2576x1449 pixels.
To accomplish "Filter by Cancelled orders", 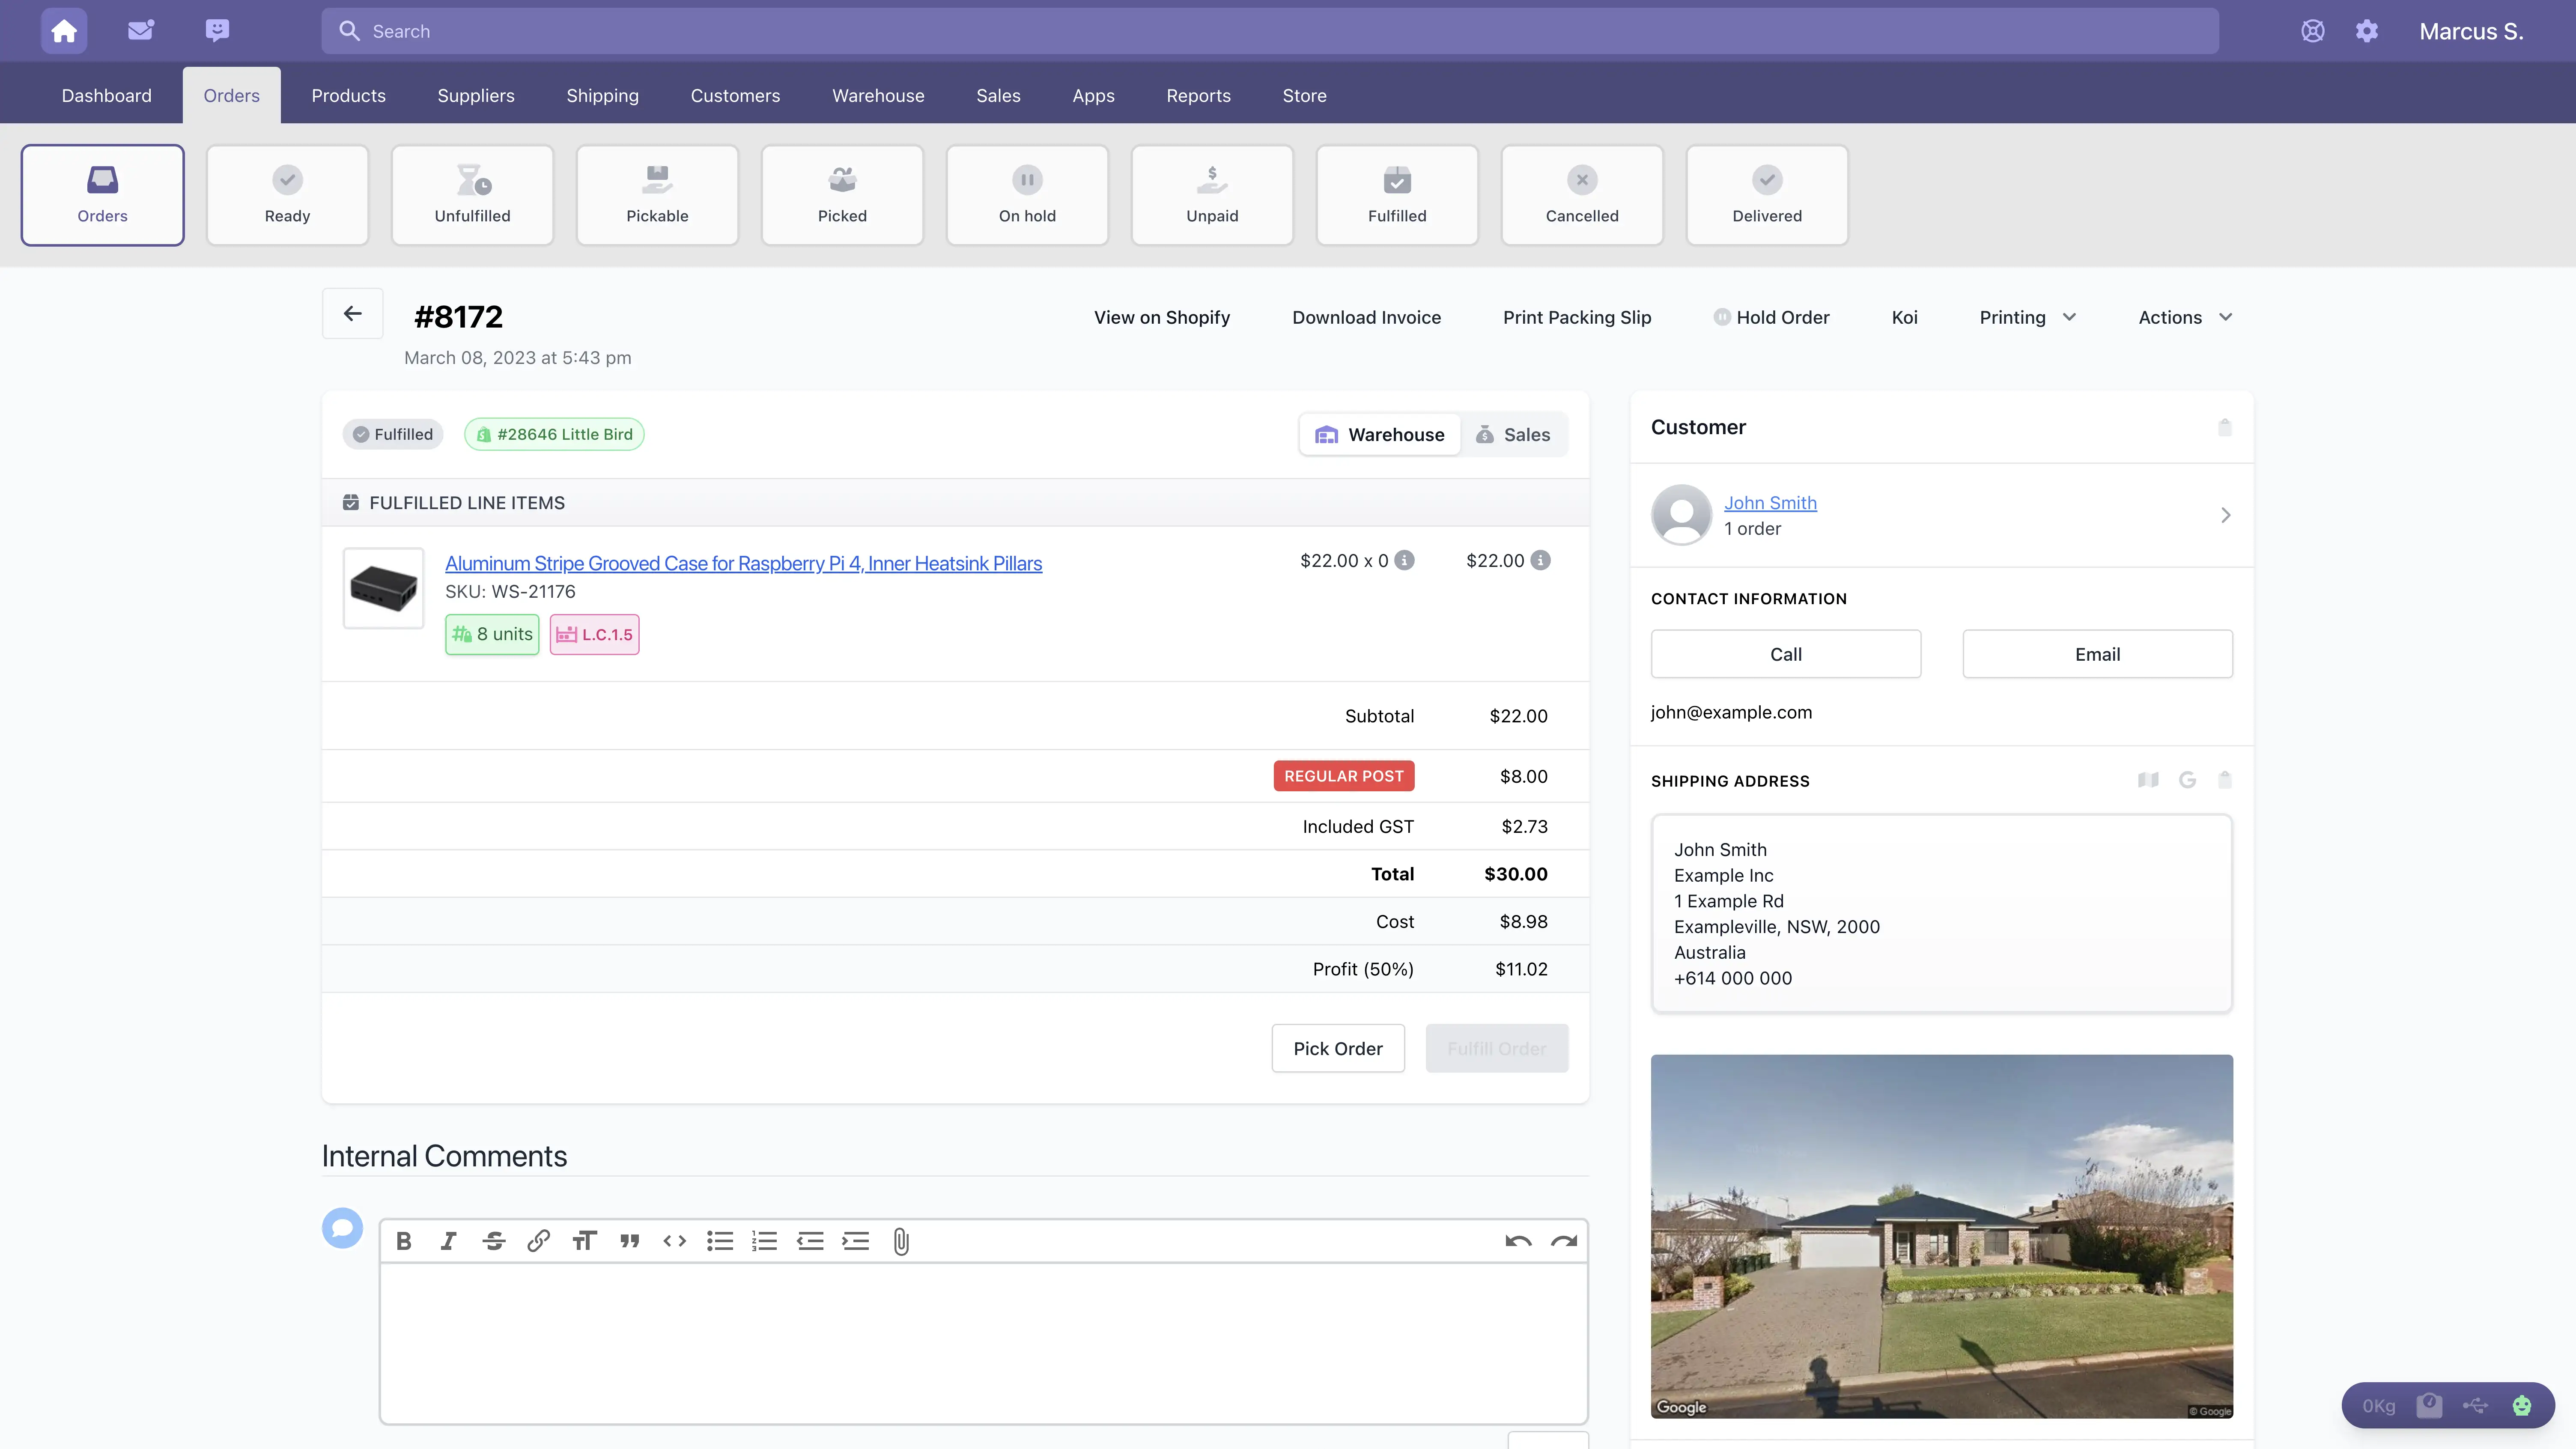I will click(1582, 195).
